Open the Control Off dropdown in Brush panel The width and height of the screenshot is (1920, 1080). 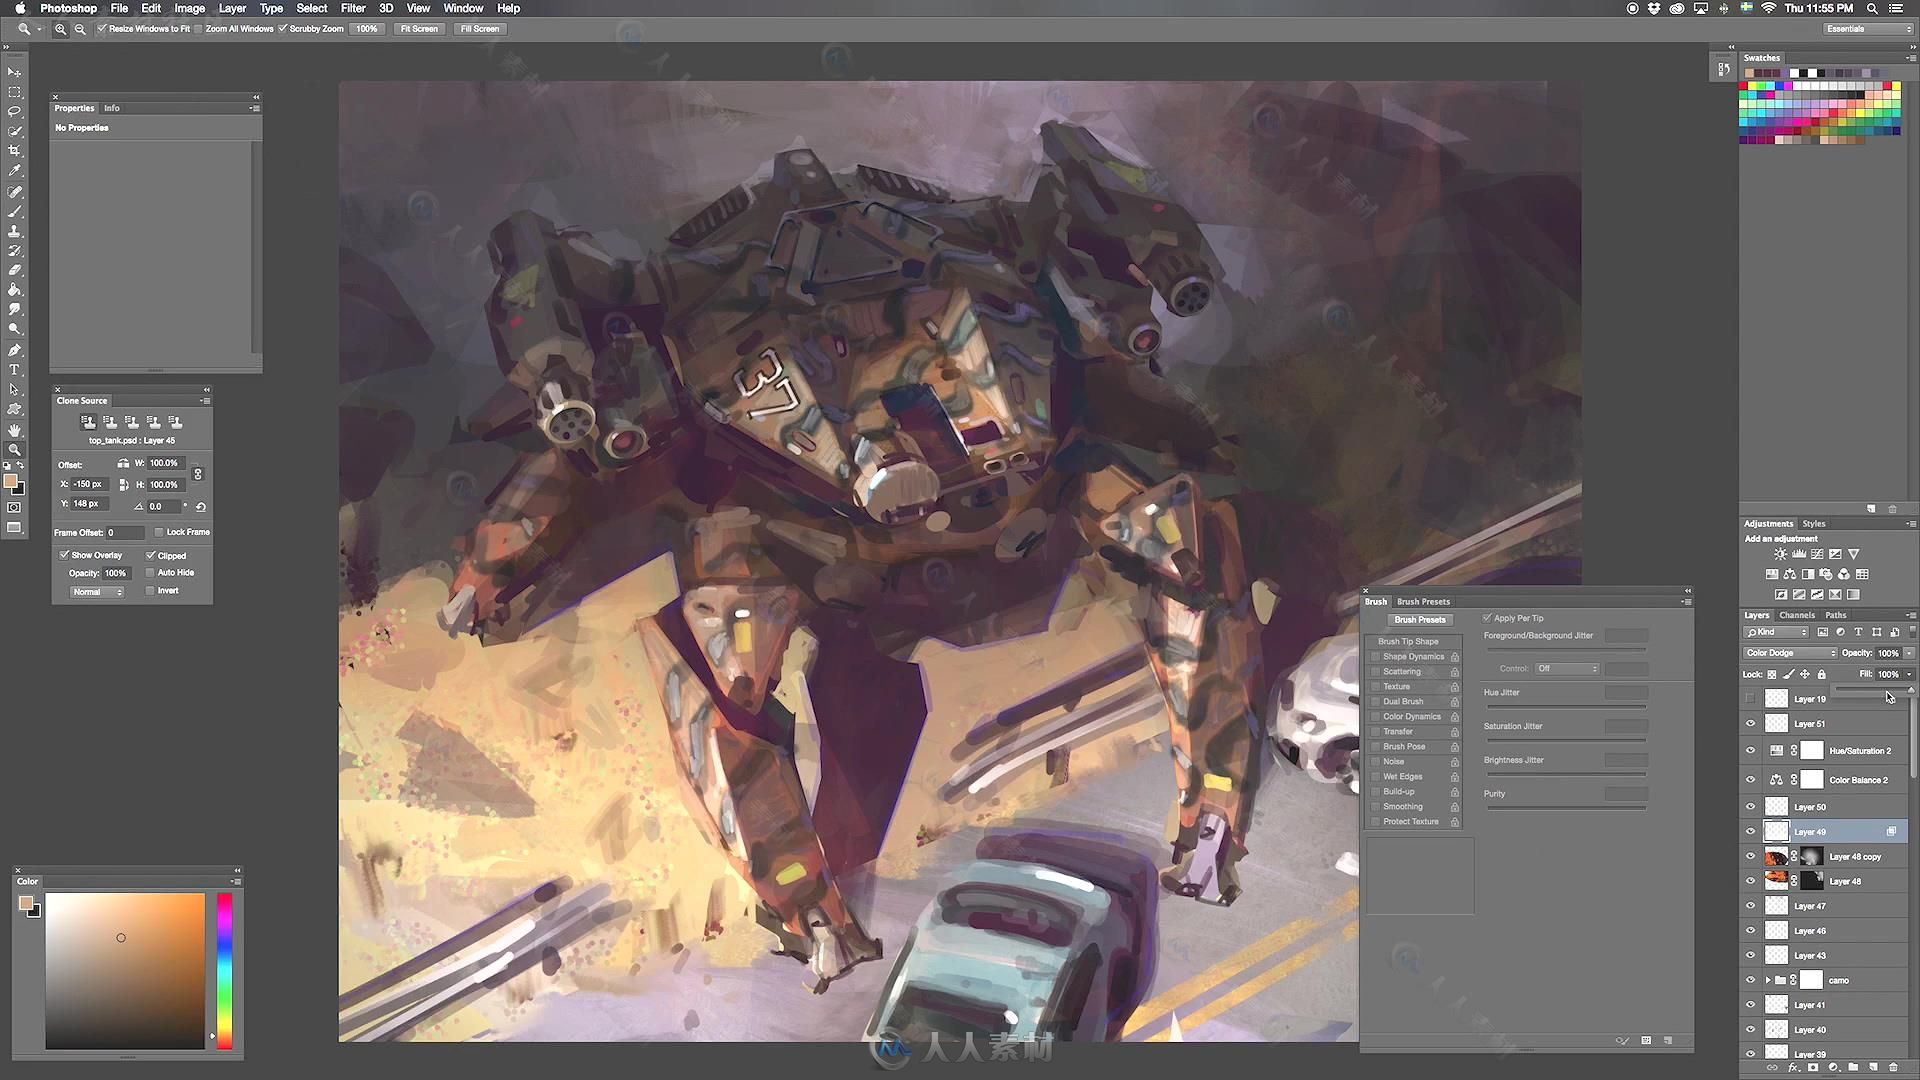(1567, 669)
